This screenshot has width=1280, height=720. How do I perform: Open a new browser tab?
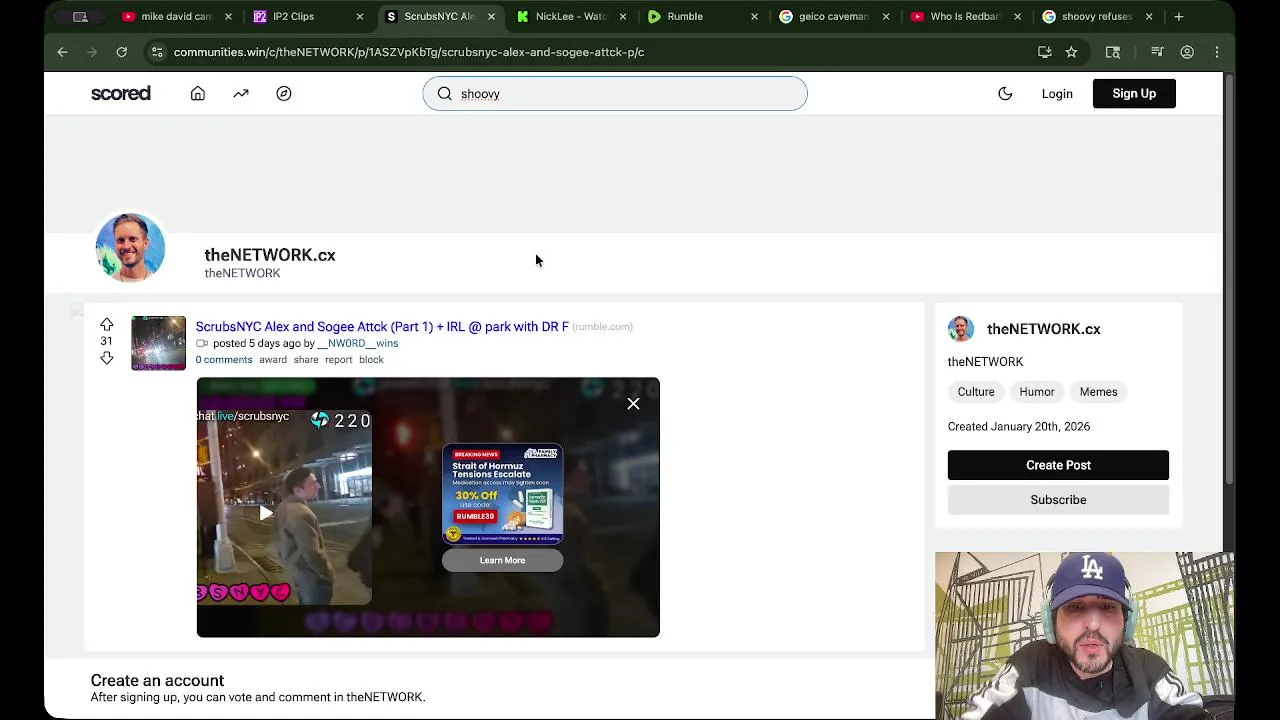click(x=1179, y=17)
